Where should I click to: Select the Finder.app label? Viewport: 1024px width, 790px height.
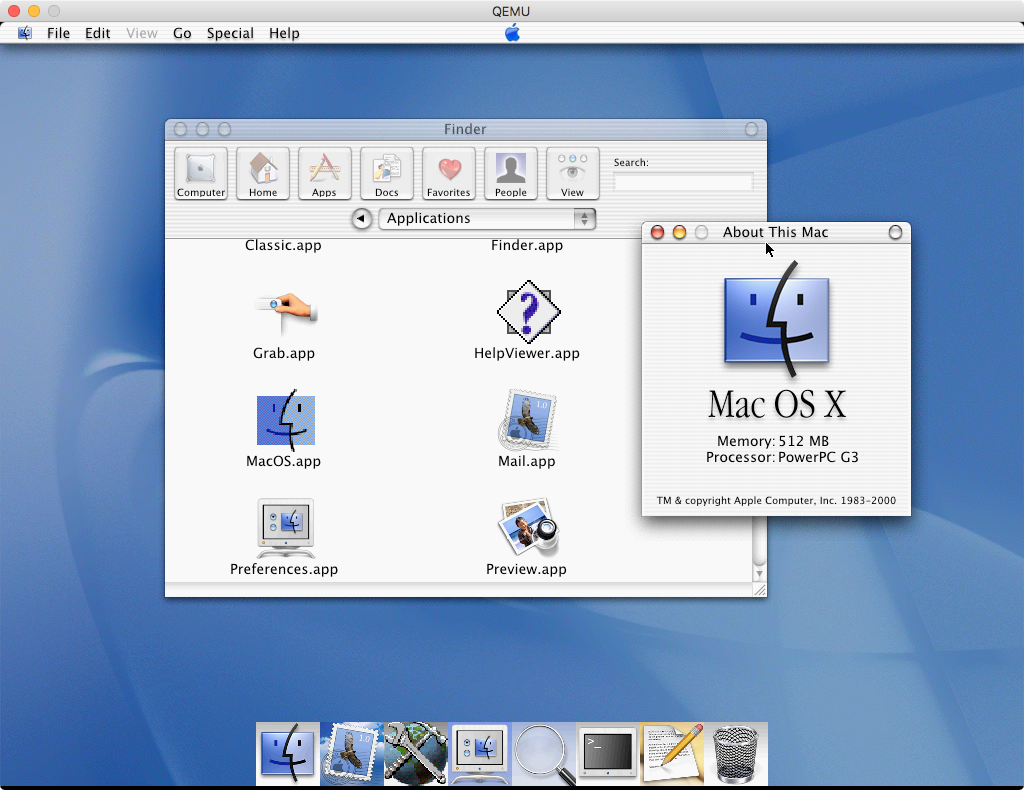click(527, 245)
